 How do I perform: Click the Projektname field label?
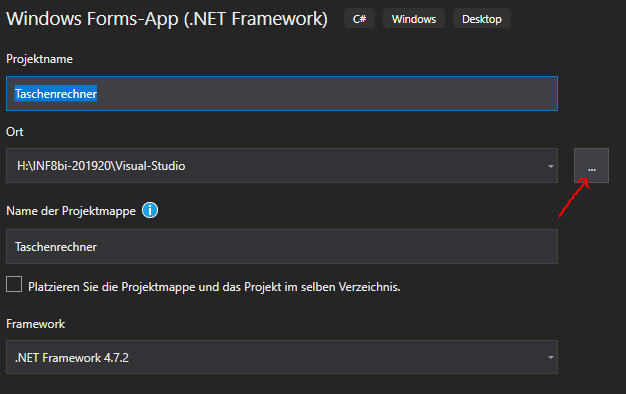[40, 59]
